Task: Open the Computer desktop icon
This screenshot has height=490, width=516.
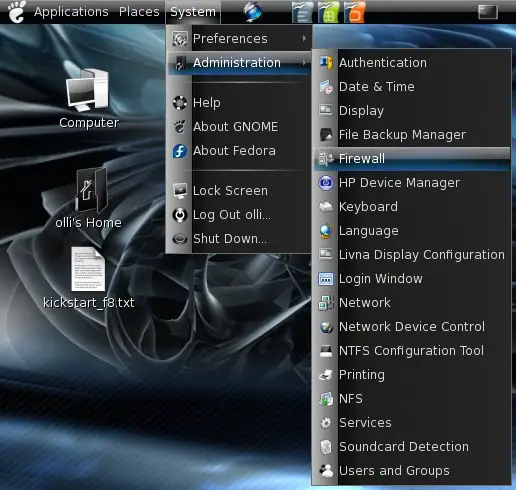Action: pyautogui.click(x=88, y=90)
